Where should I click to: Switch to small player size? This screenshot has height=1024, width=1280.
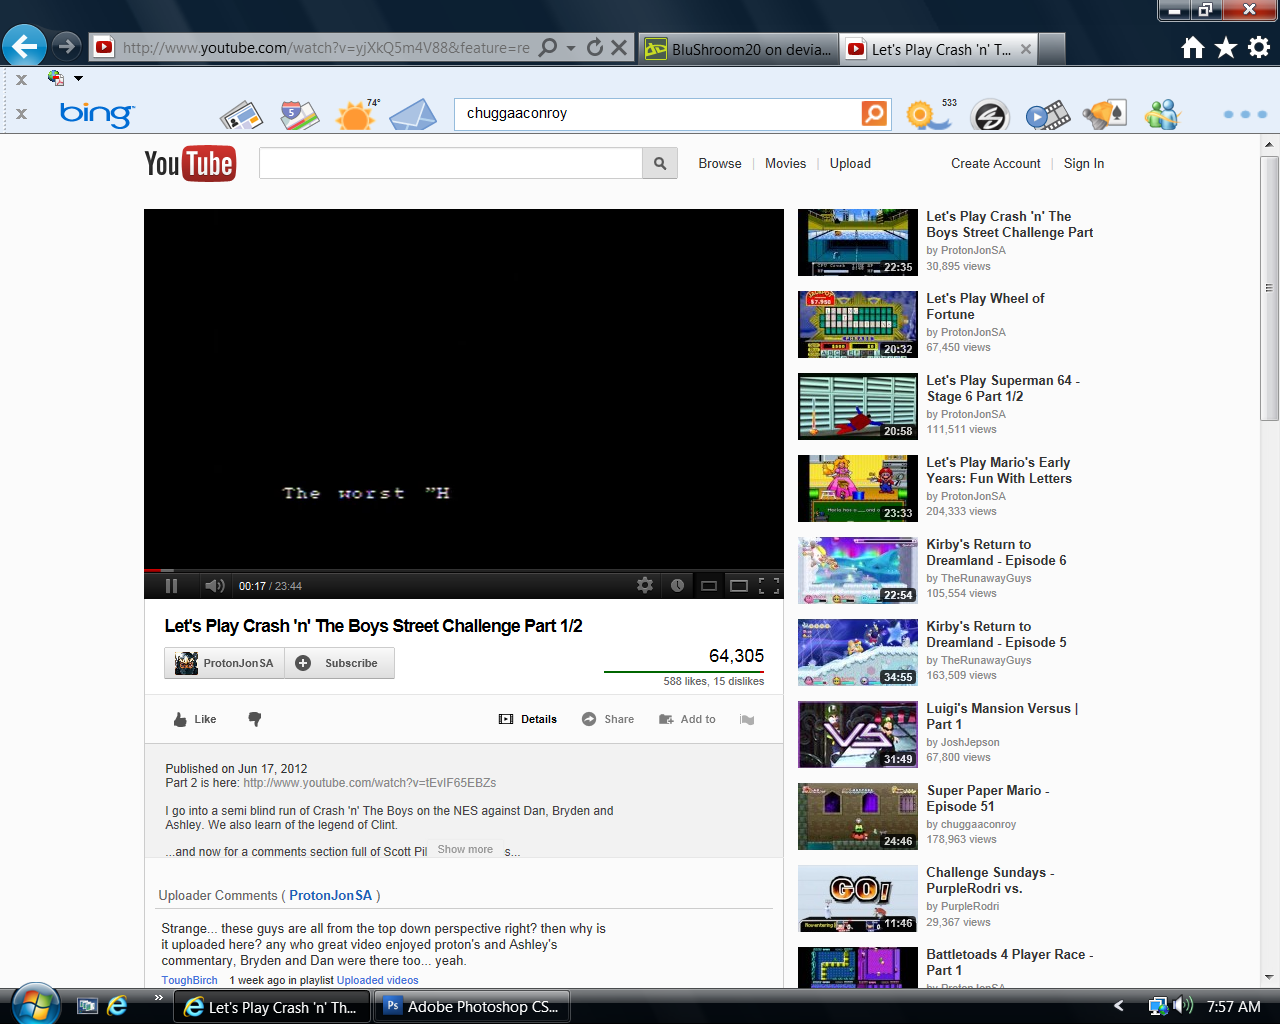(709, 586)
